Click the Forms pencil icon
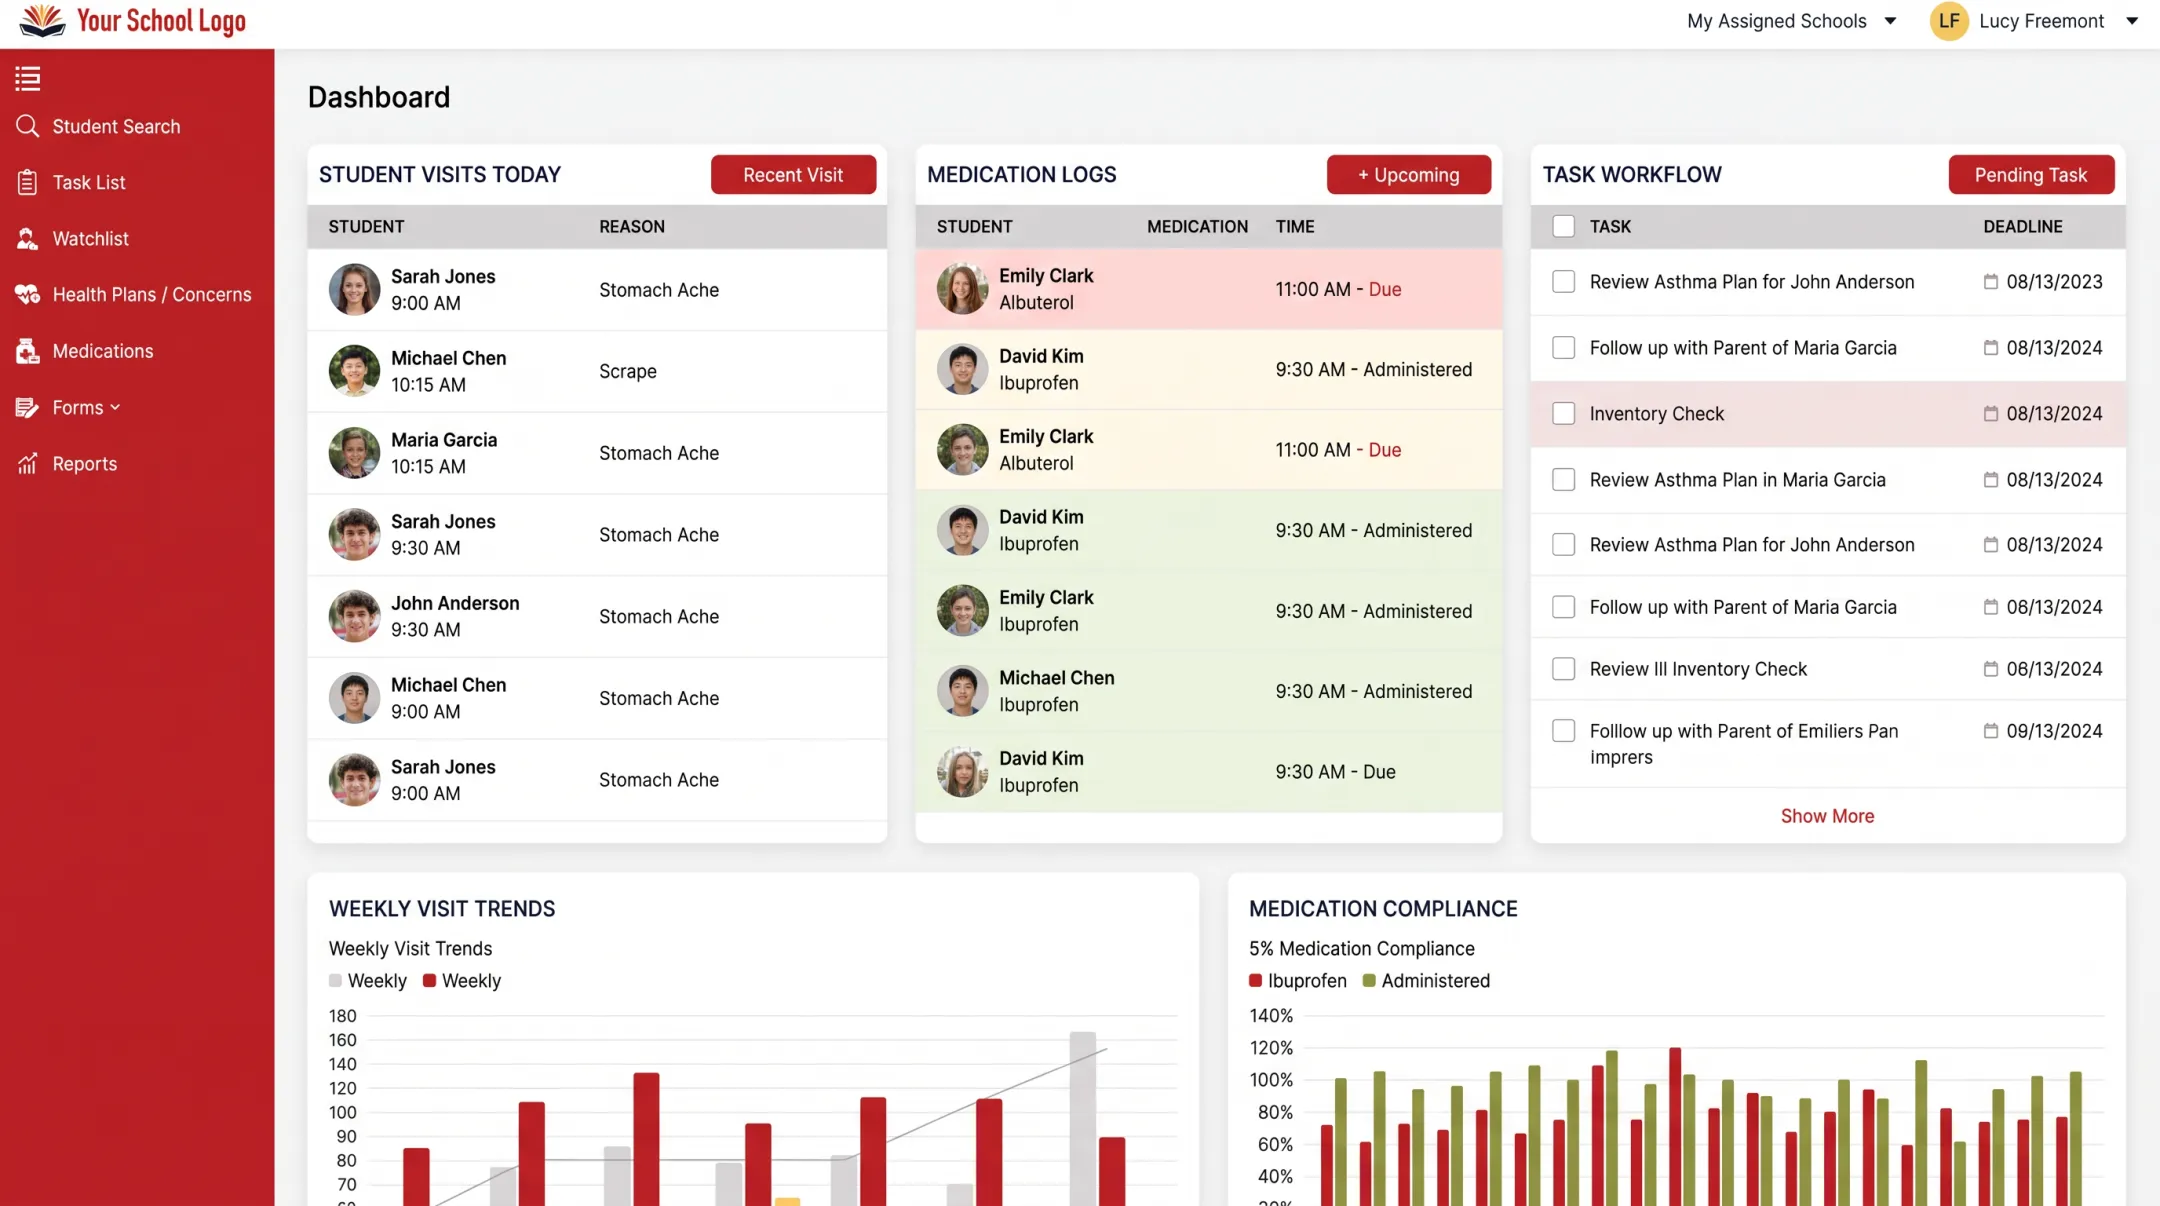Screen dimensions: 2160x1206 27,407
